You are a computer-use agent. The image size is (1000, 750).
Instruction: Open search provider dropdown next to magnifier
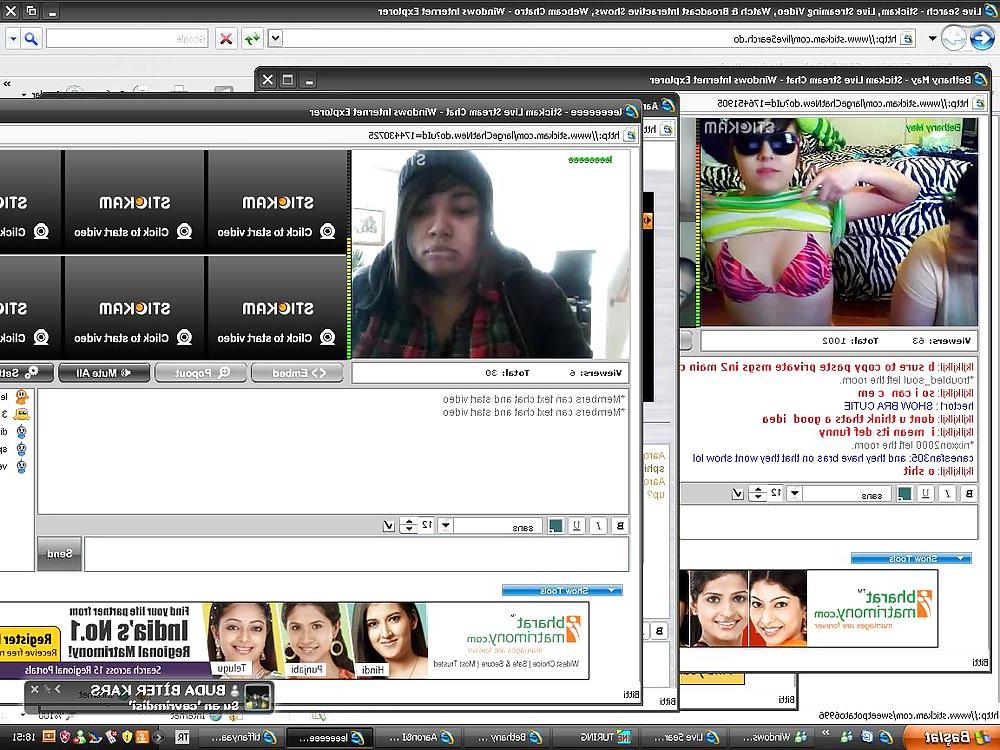pyautogui.click(x=13, y=39)
